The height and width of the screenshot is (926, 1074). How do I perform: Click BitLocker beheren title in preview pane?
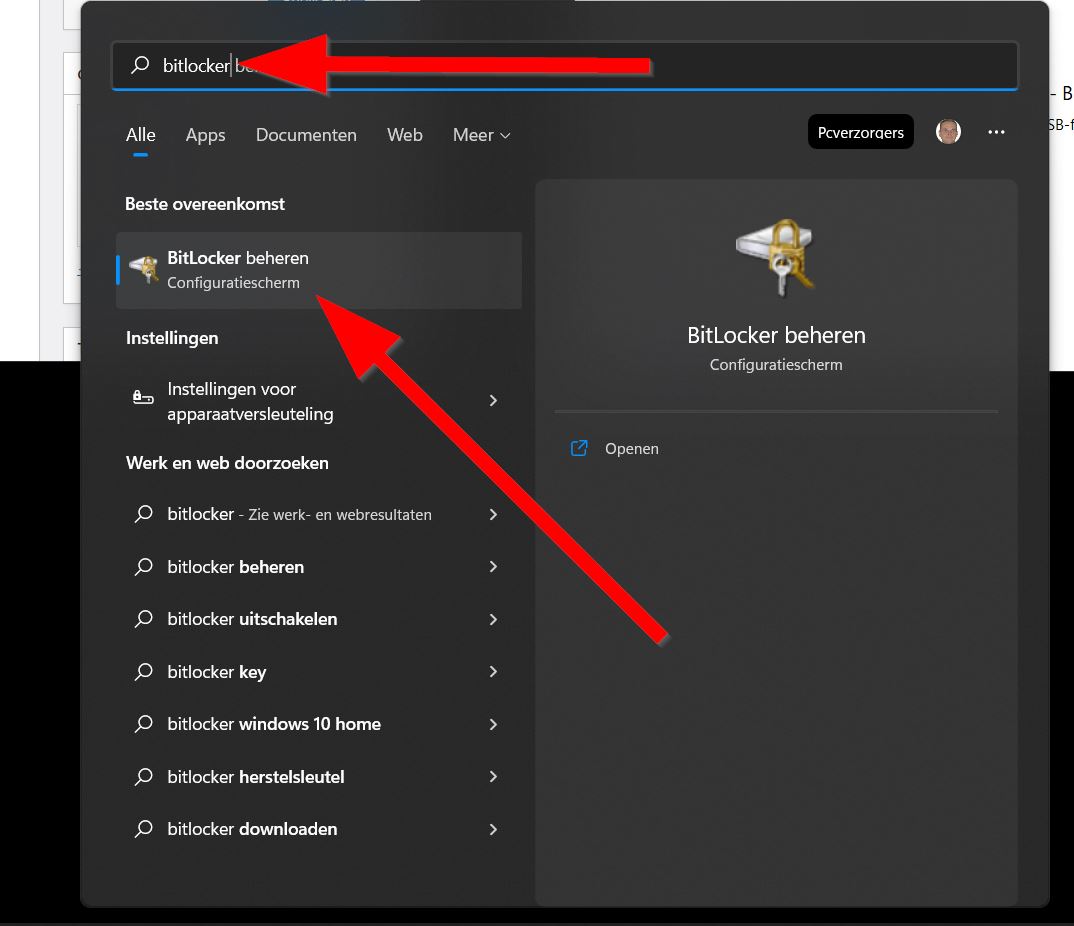(776, 336)
